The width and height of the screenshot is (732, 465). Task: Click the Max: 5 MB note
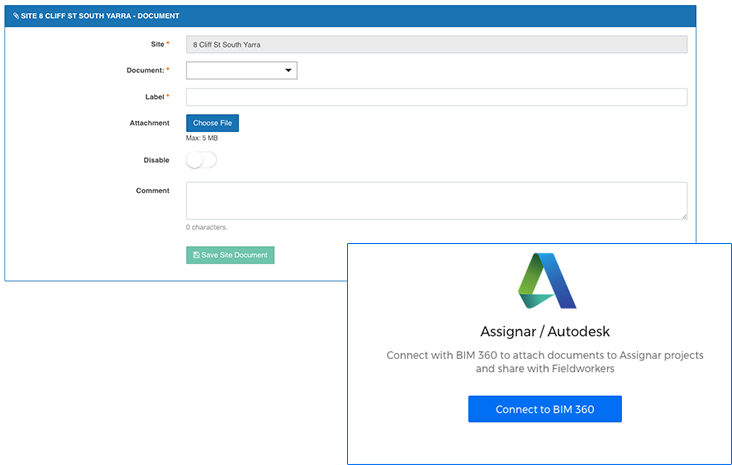[x=202, y=138]
